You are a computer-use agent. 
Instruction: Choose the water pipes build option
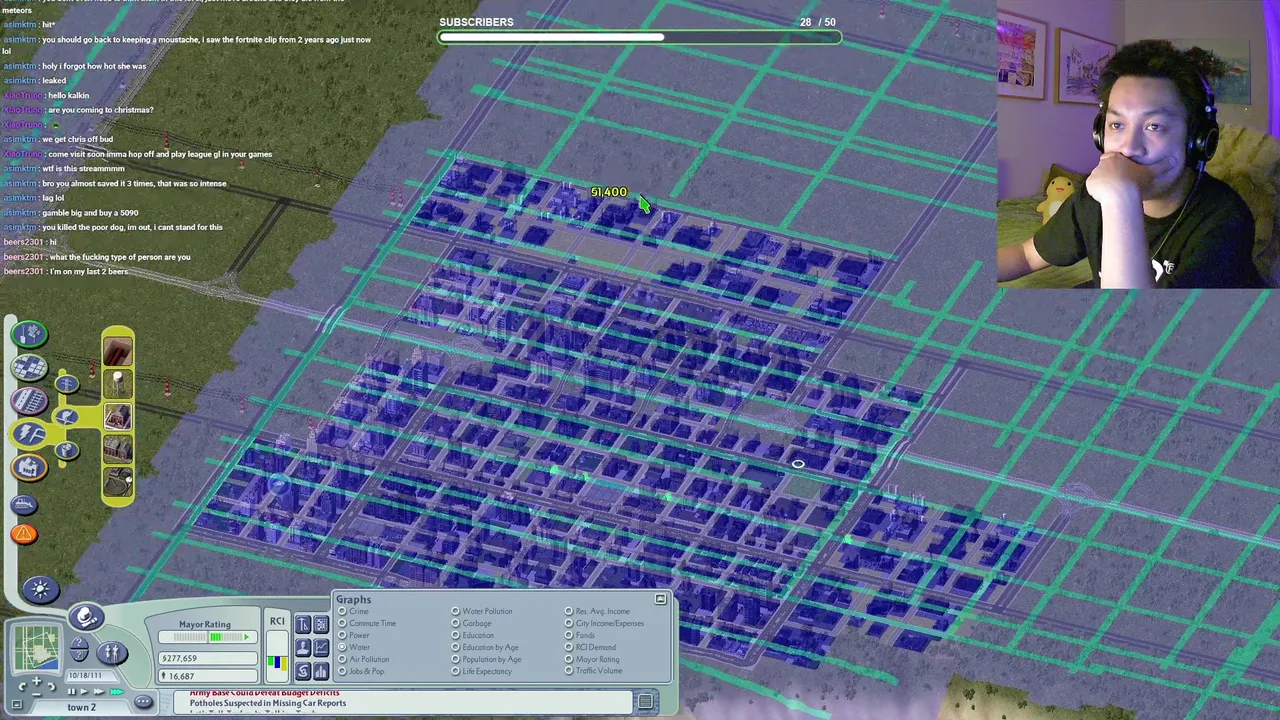click(x=118, y=352)
